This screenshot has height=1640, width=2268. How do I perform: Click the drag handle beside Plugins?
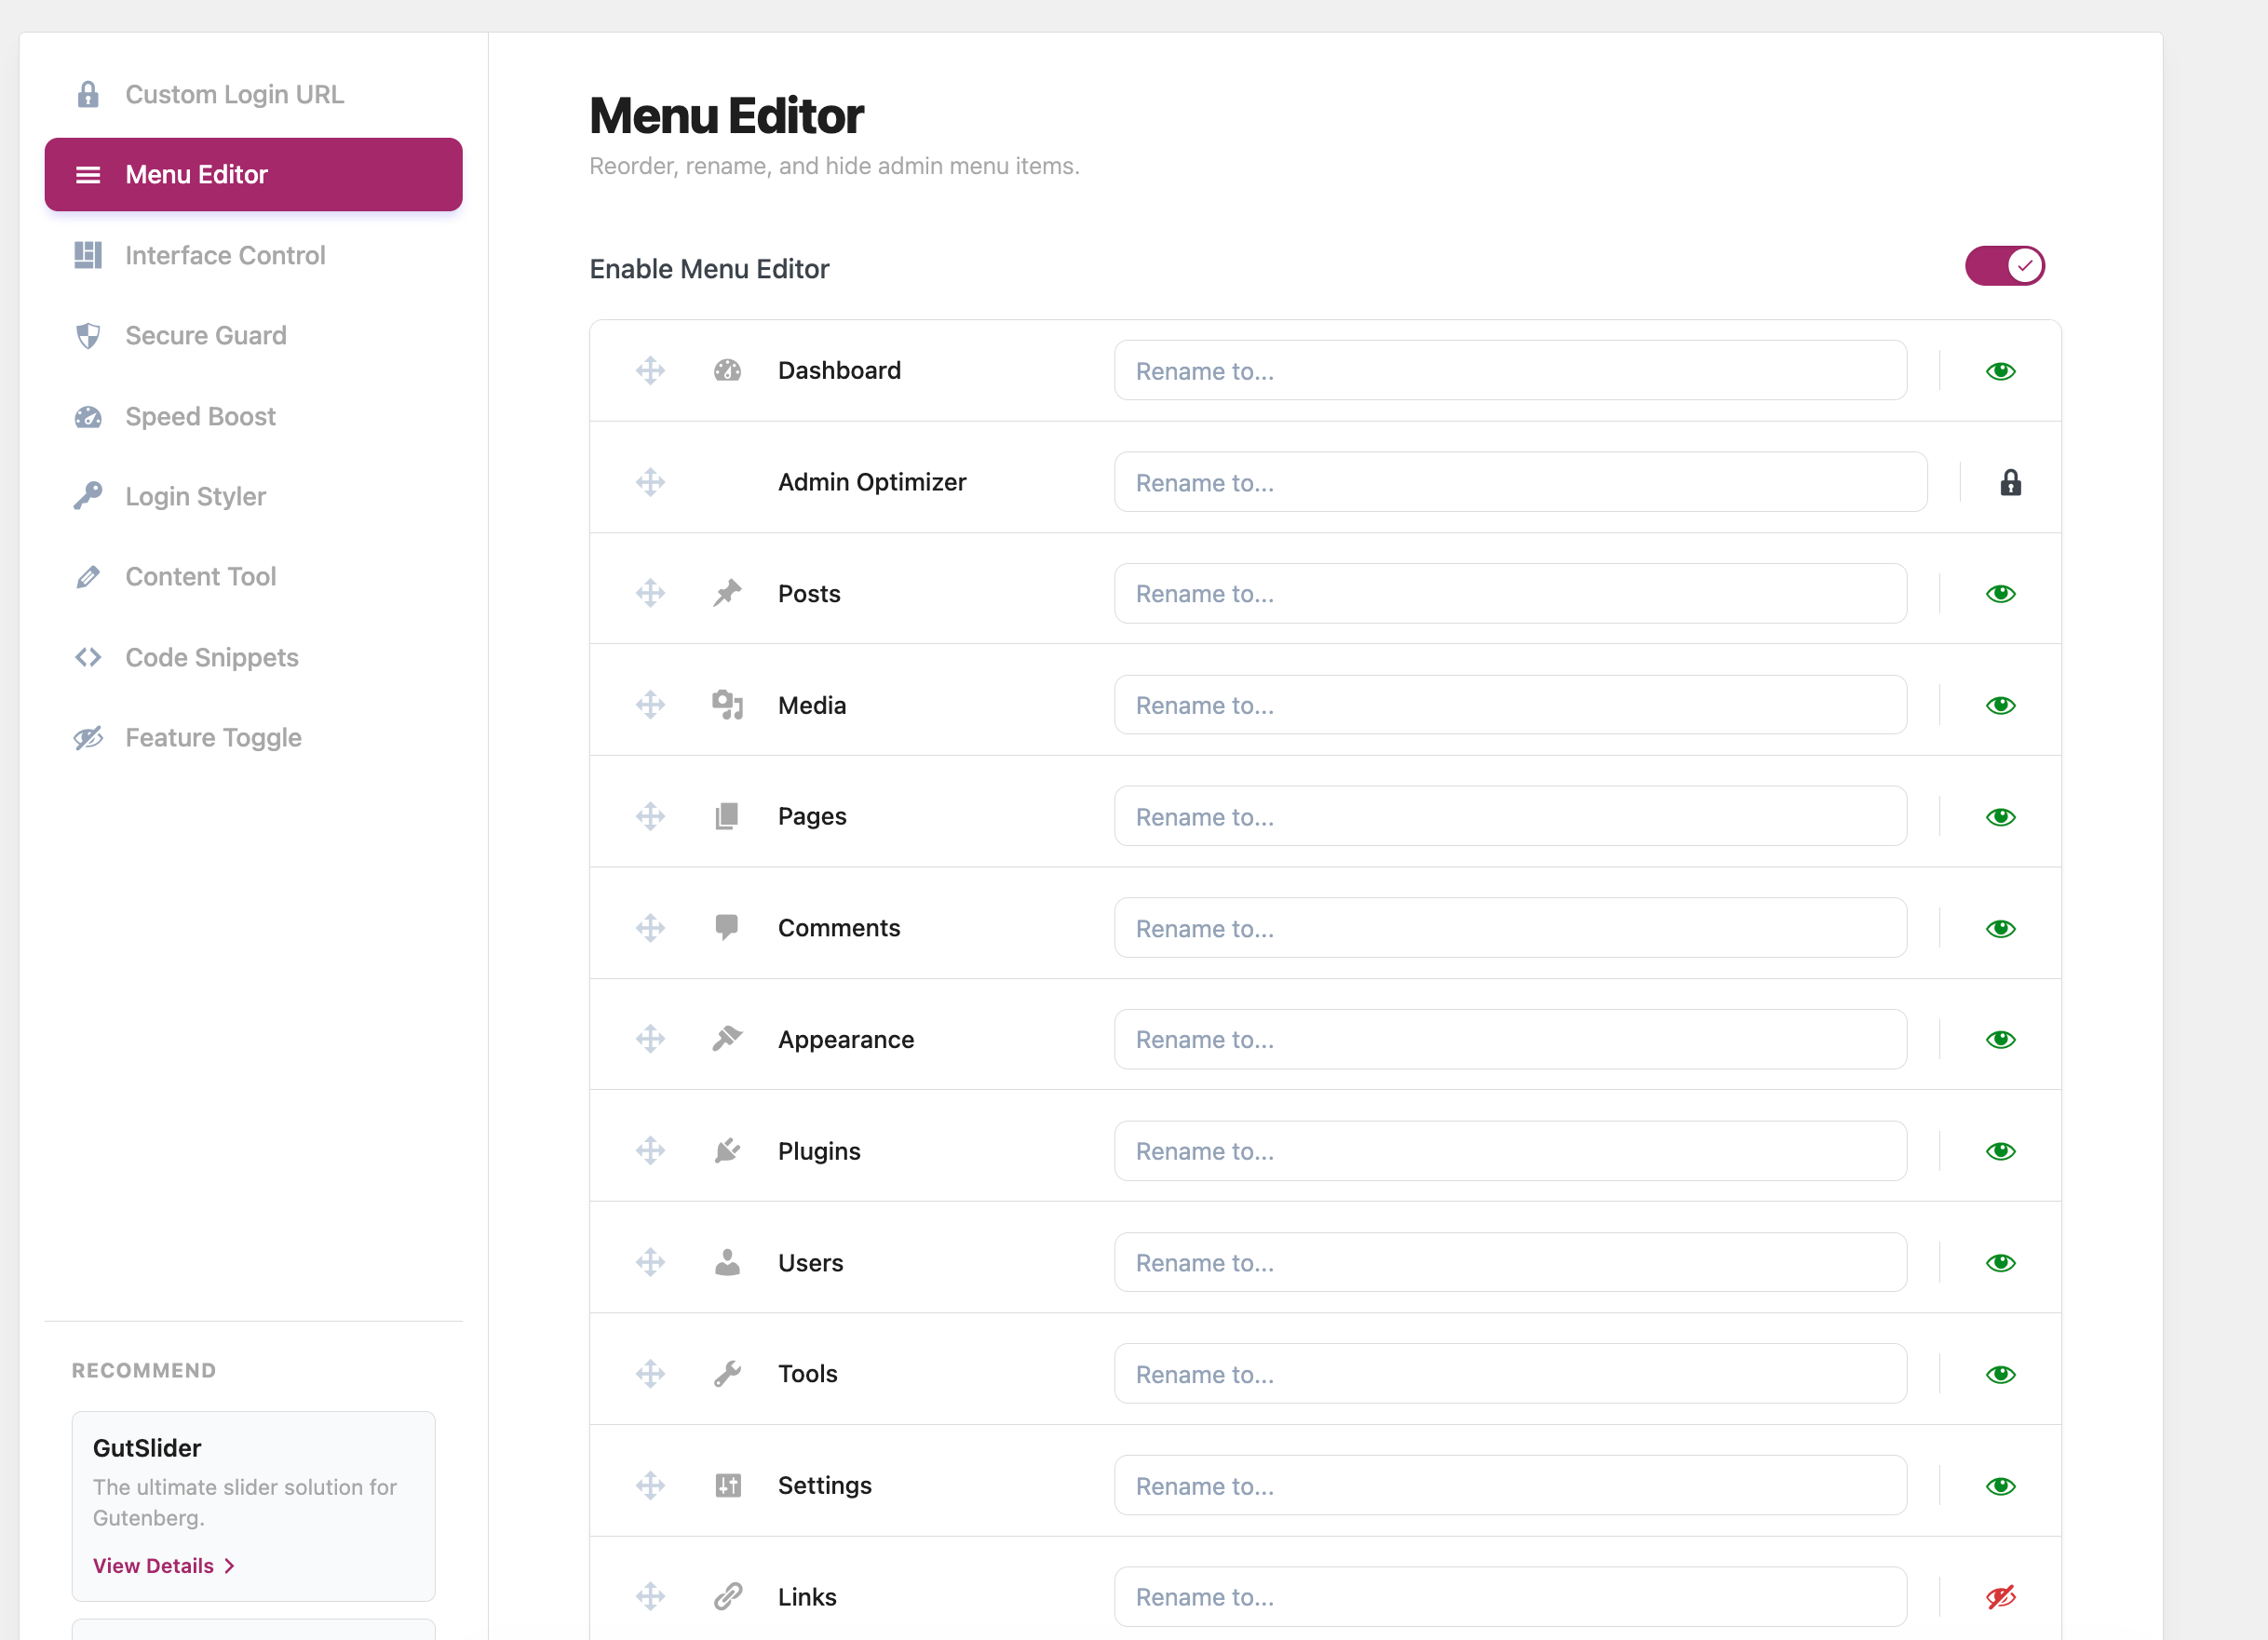point(650,1151)
